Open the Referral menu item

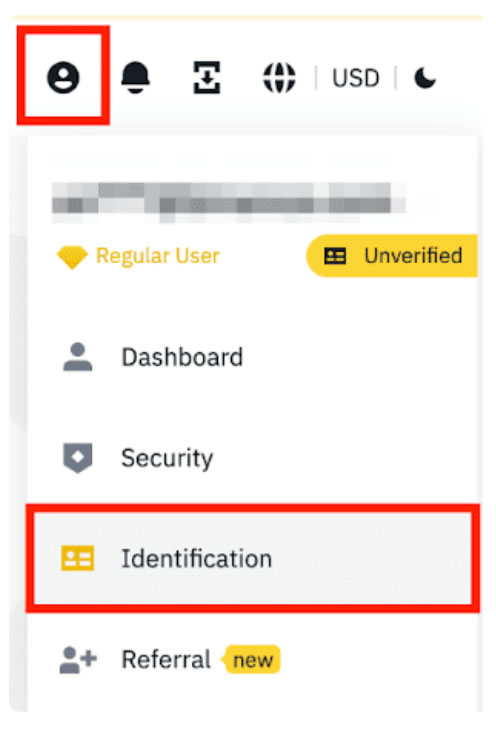tap(253, 659)
